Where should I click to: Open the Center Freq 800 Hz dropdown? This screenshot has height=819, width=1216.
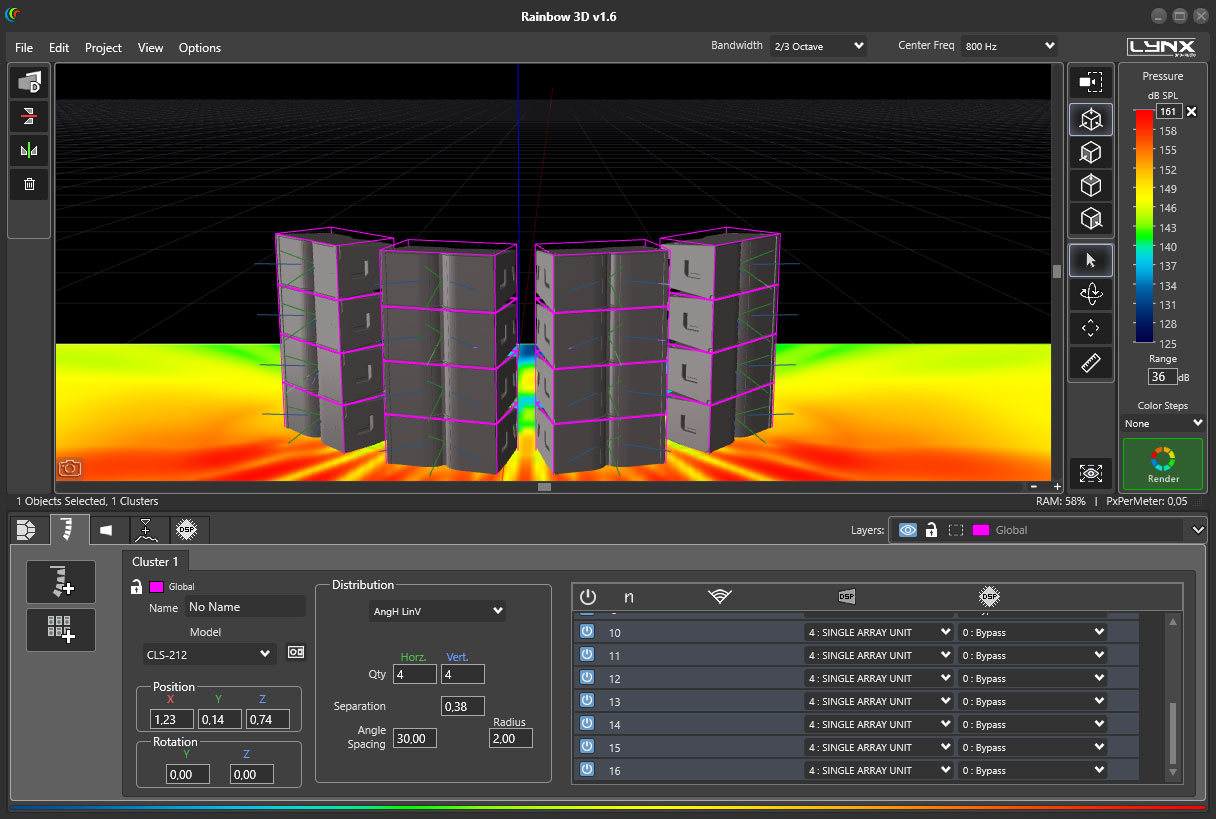tap(1008, 46)
